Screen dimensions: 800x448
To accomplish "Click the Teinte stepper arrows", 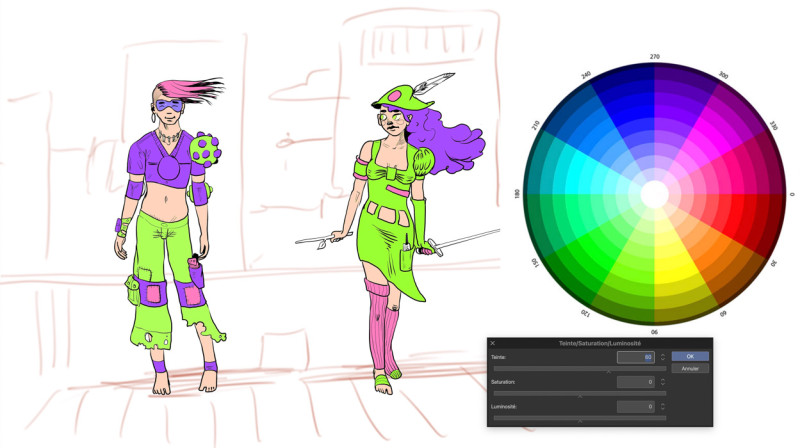I will click(x=662, y=357).
